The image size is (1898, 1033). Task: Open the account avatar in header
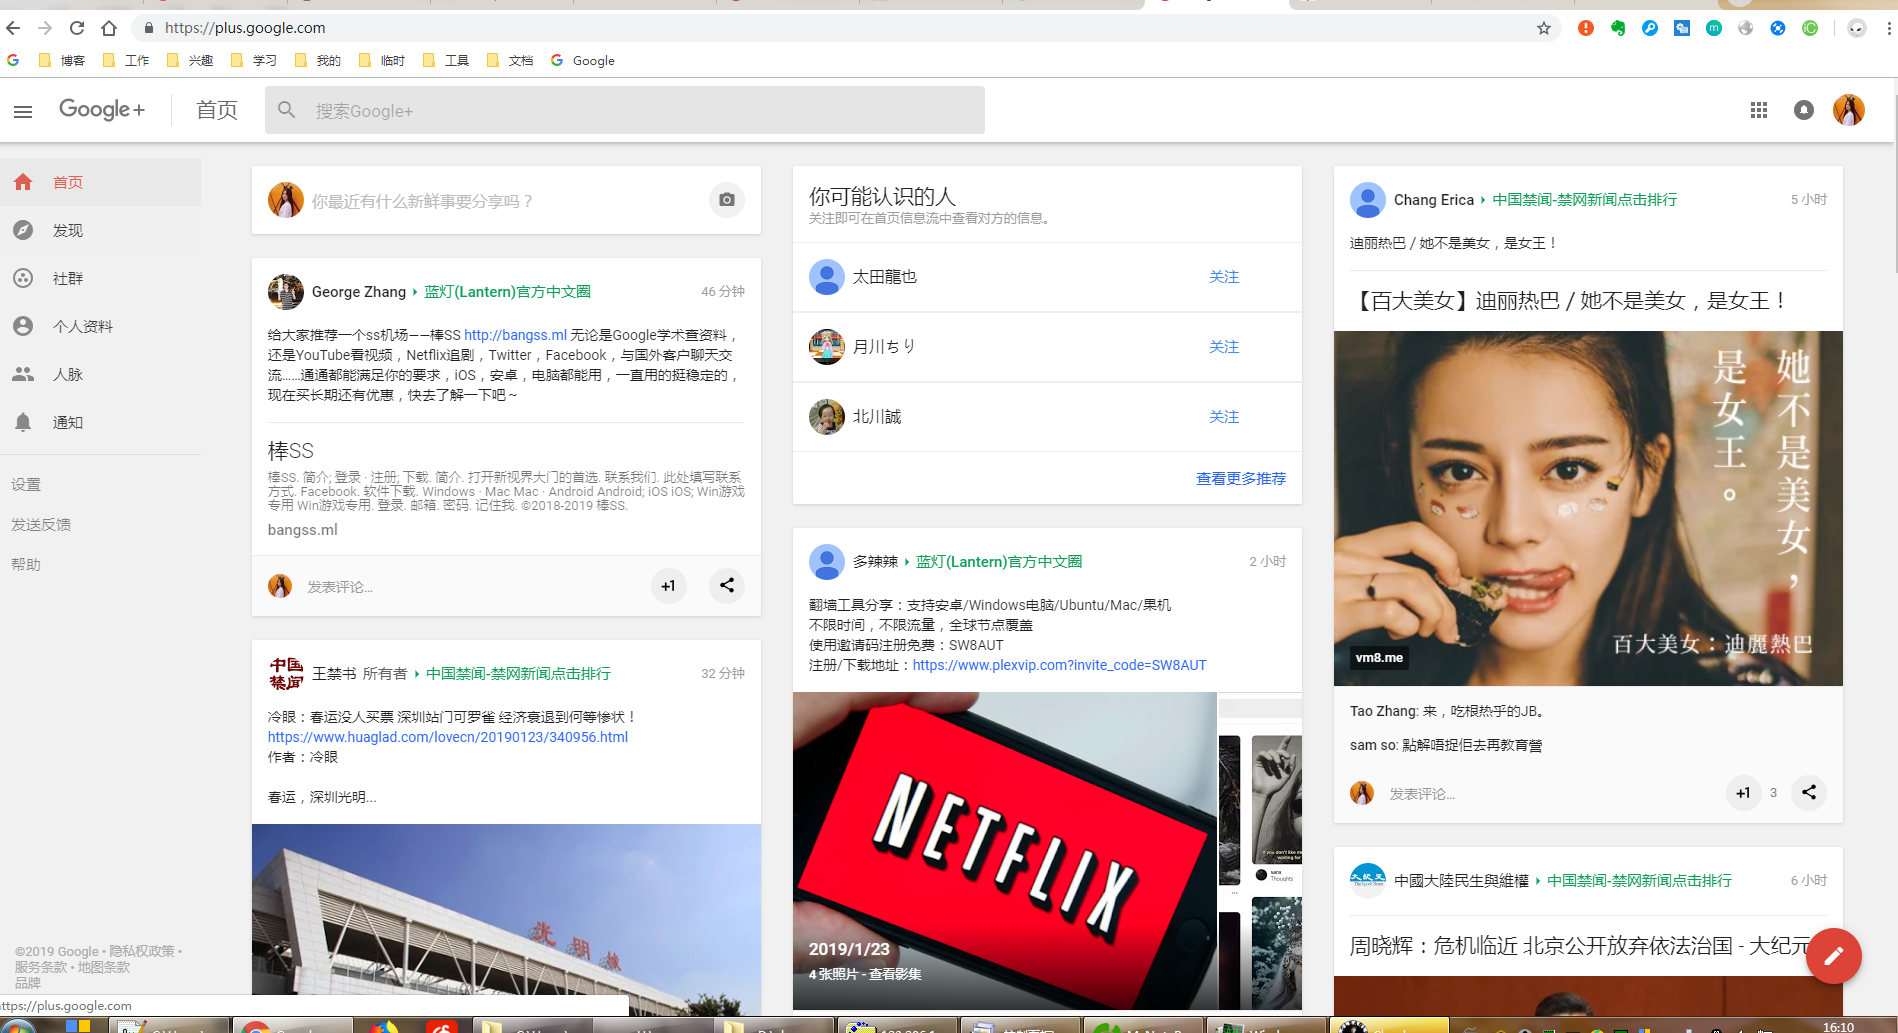[1849, 110]
